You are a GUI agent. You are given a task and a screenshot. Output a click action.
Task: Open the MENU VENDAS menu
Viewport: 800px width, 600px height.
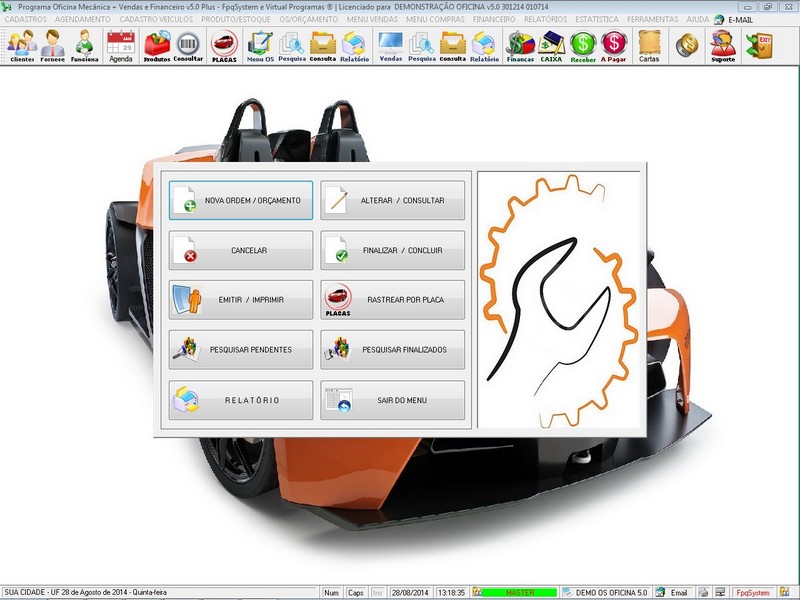tap(372, 19)
